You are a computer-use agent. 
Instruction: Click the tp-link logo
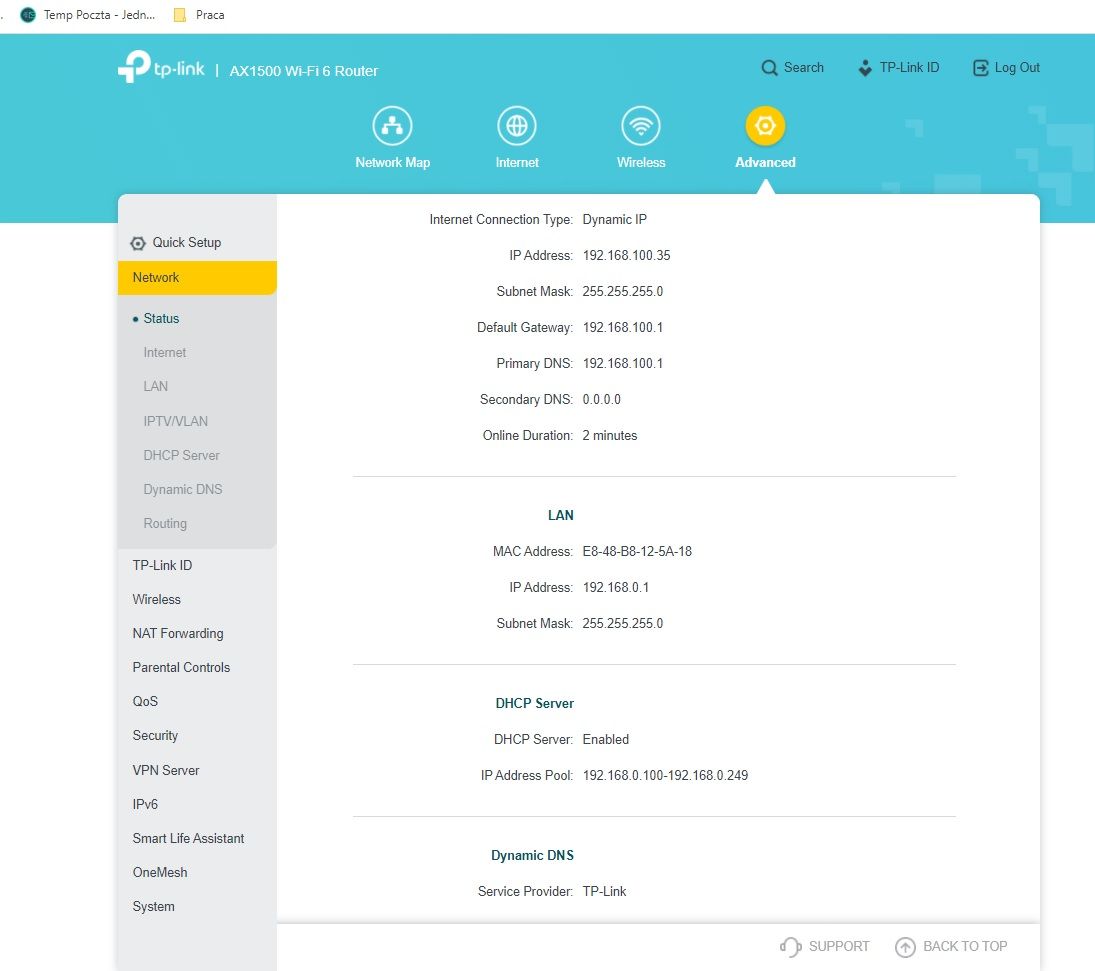161,67
